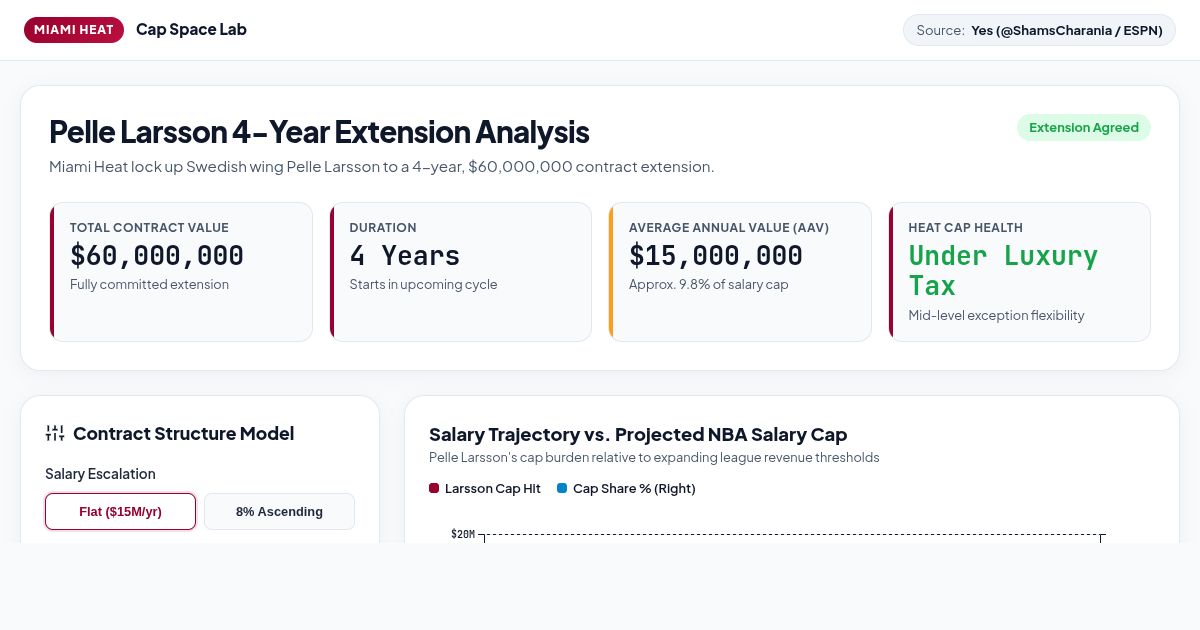This screenshot has height=630, width=1200.
Task: Click Starts in upcoming cycle text
Action: pos(423,284)
